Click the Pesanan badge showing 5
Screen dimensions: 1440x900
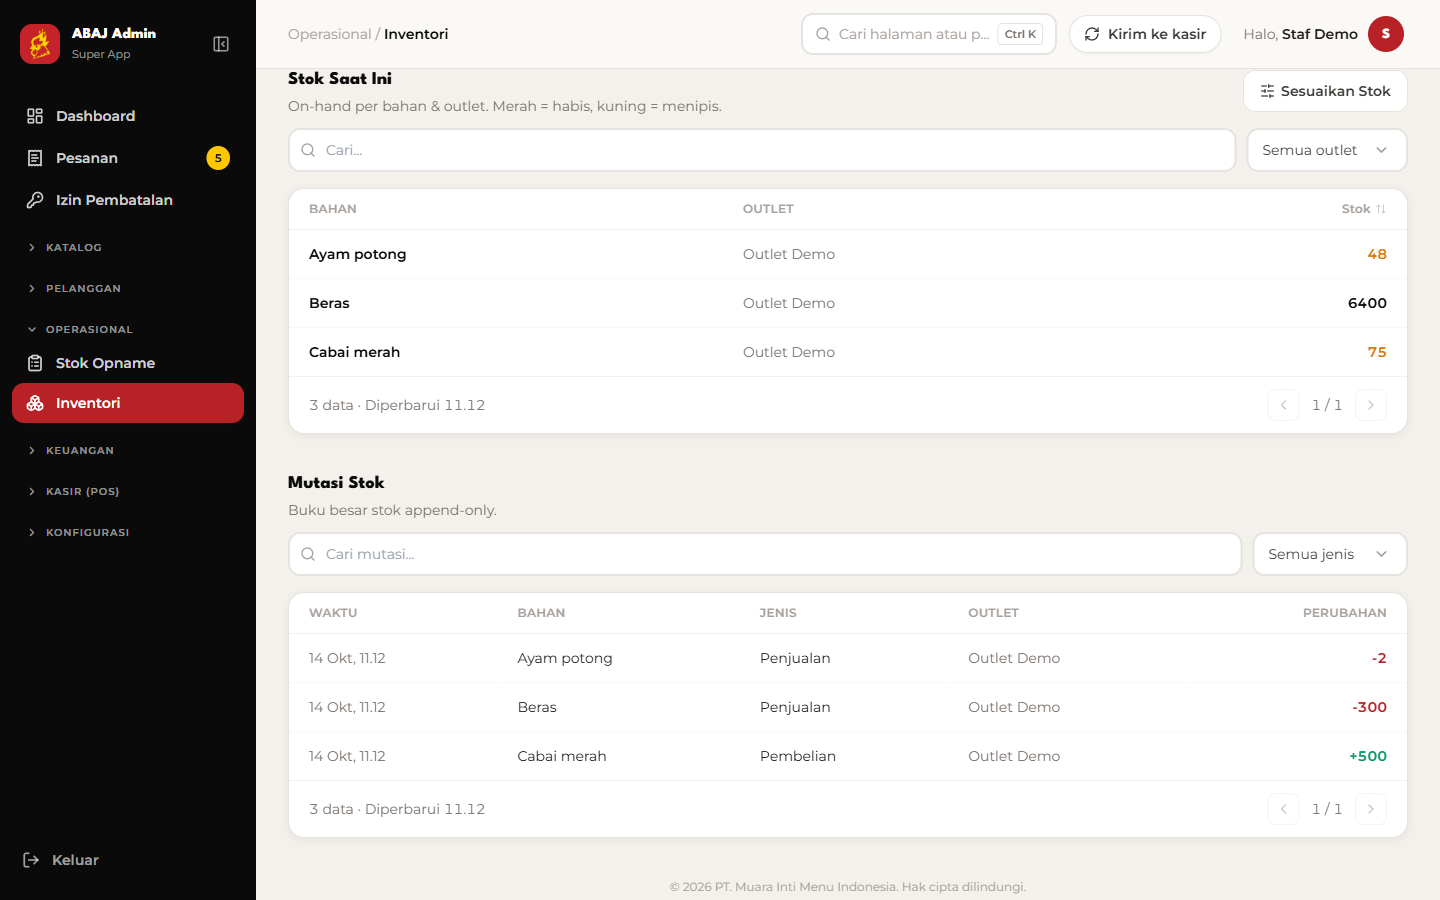tap(218, 158)
